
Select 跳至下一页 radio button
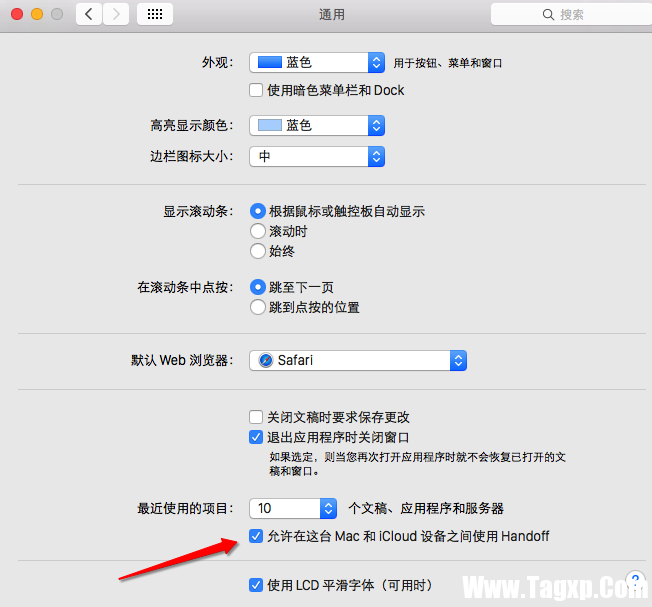coord(258,287)
